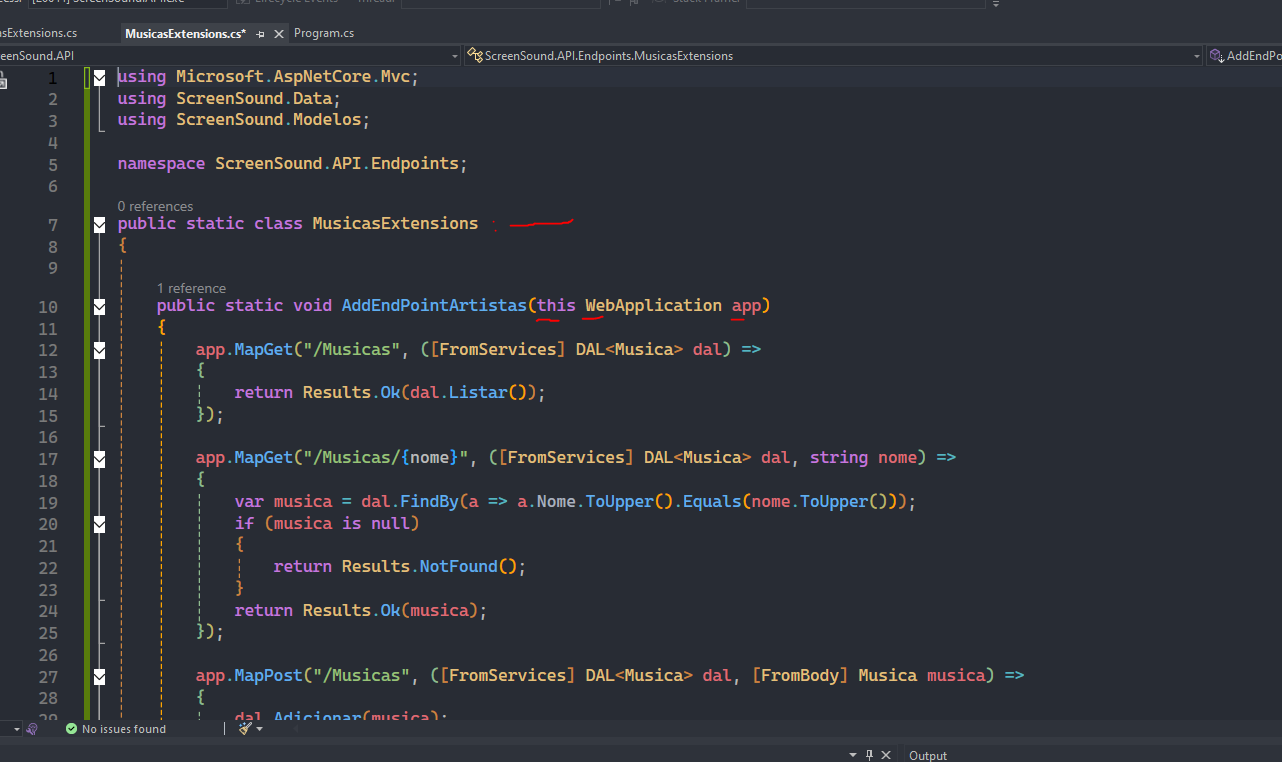Screen dimensions: 1282x762
Task: Collapse the MapPost block at line 27
Action: [x=99, y=677]
